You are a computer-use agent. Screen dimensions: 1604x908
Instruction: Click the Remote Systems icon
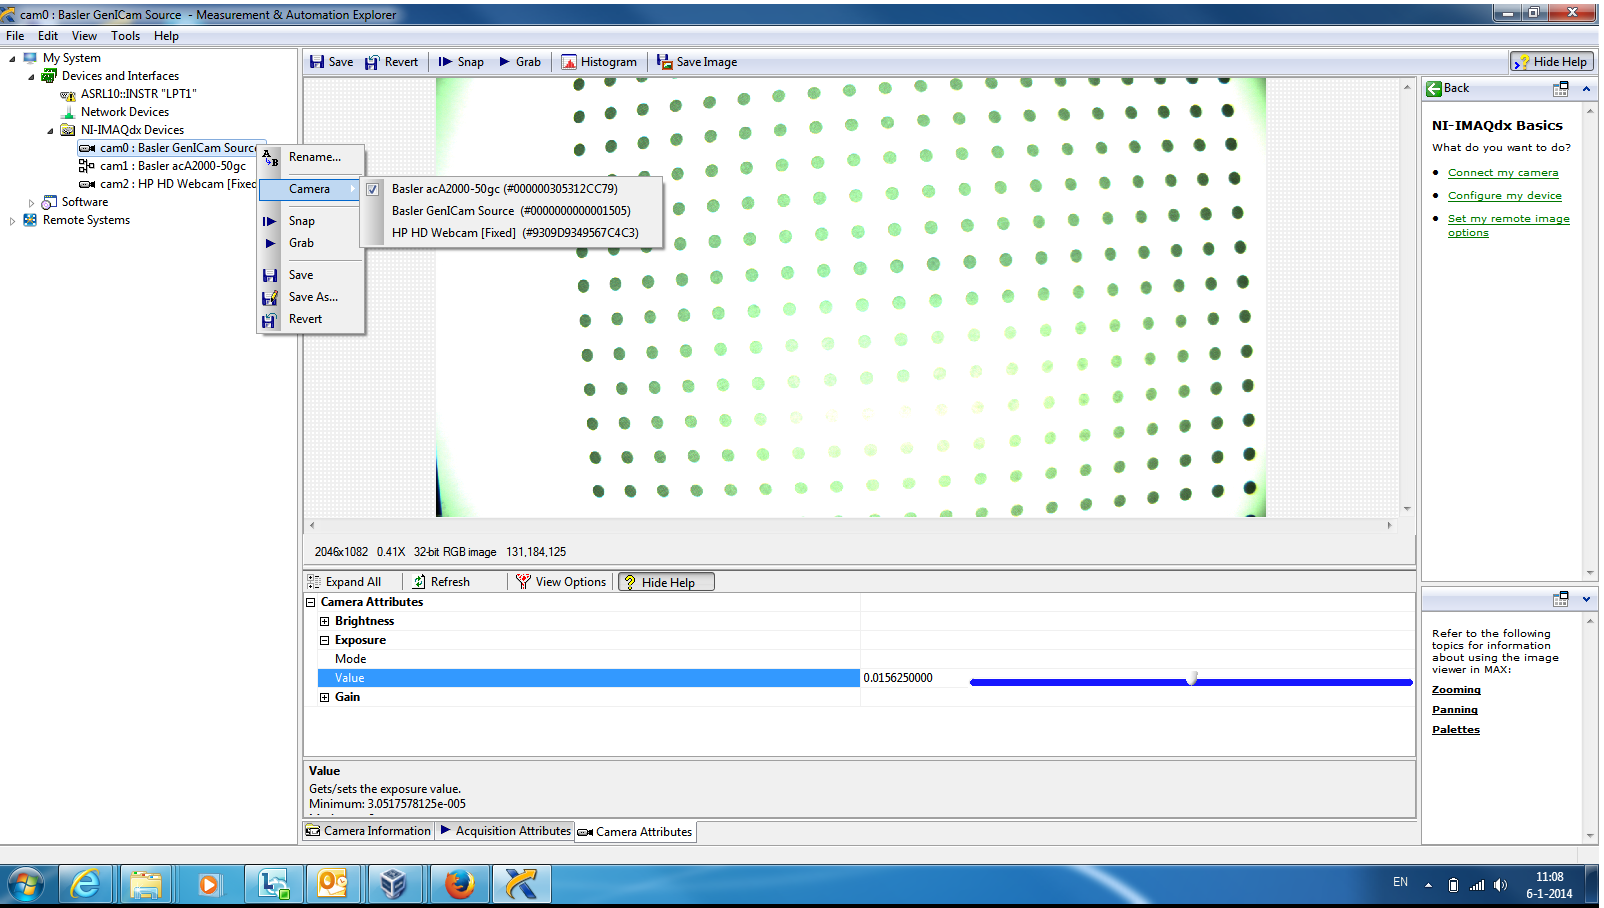point(30,220)
